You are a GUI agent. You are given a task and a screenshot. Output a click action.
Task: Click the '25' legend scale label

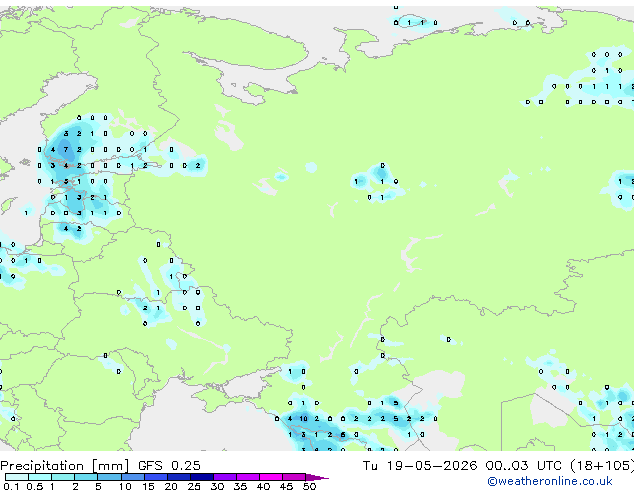(x=194, y=486)
